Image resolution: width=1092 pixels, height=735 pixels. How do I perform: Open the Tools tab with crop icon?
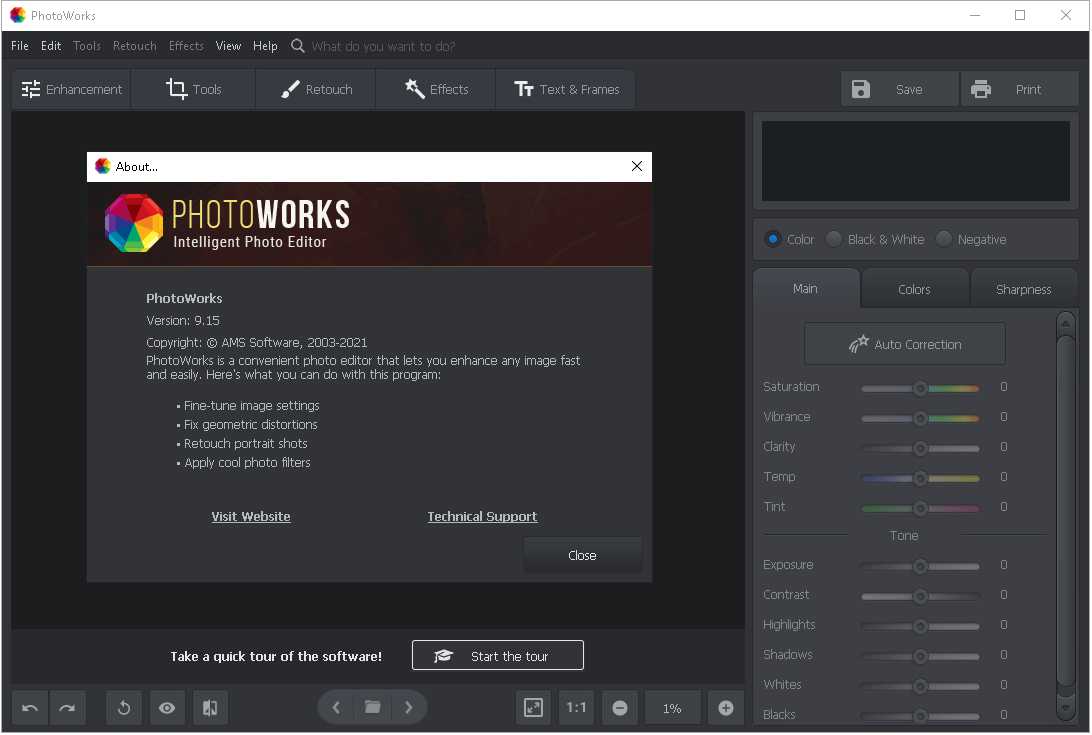coord(193,89)
